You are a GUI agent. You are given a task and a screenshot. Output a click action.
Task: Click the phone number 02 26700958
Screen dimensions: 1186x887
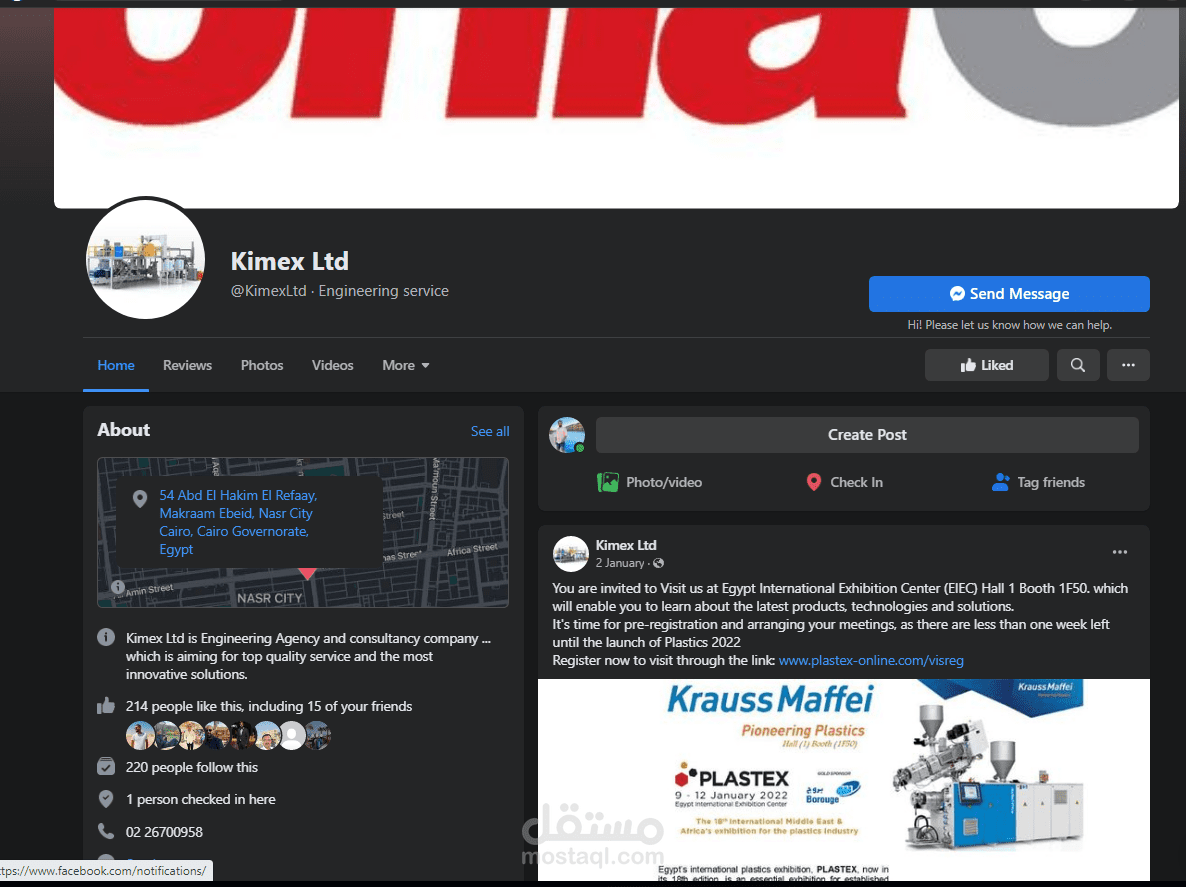coord(164,832)
